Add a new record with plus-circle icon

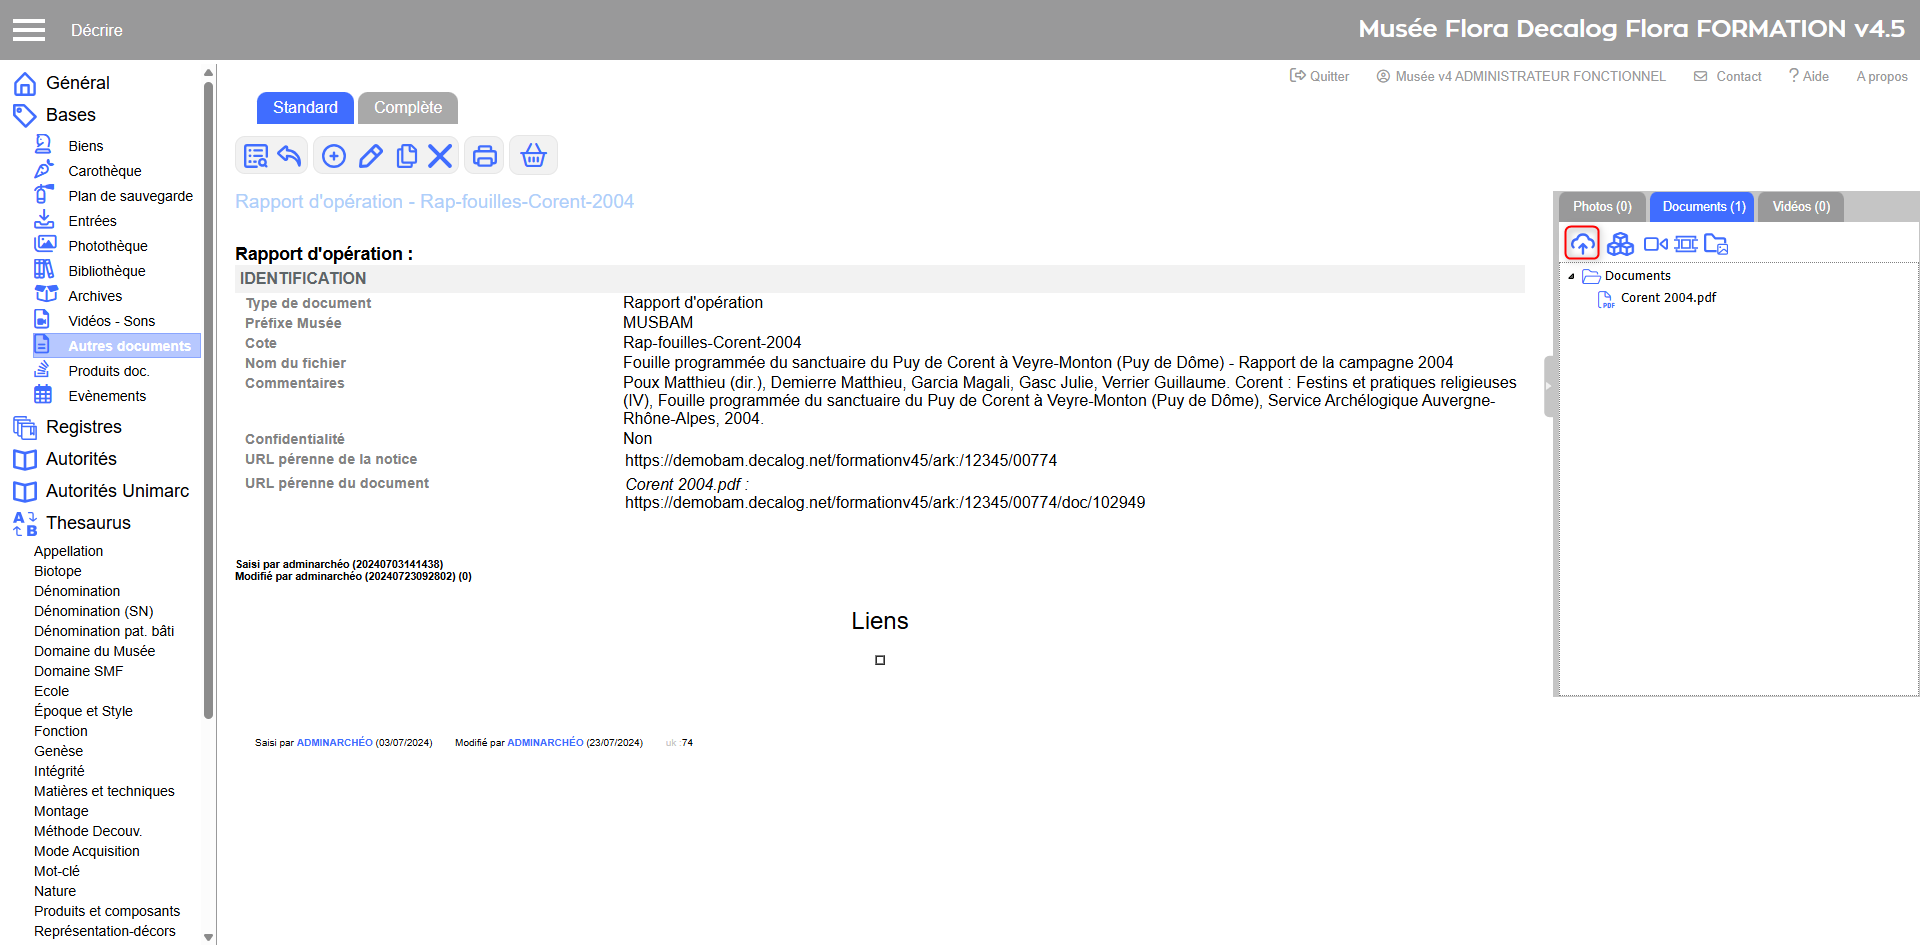334,156
